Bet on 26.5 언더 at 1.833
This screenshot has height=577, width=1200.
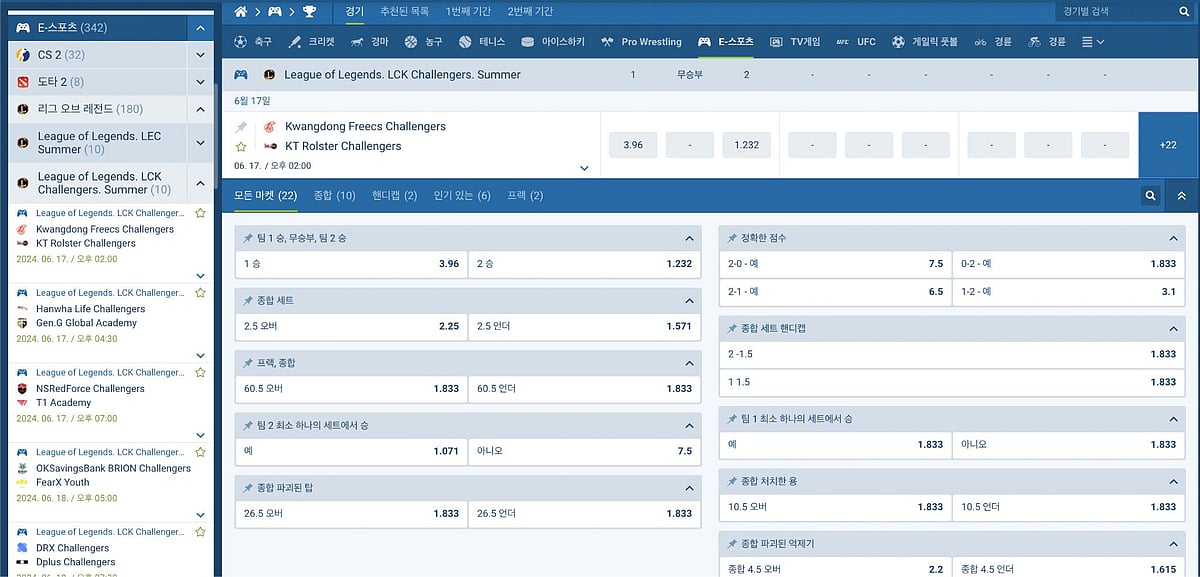584,513
